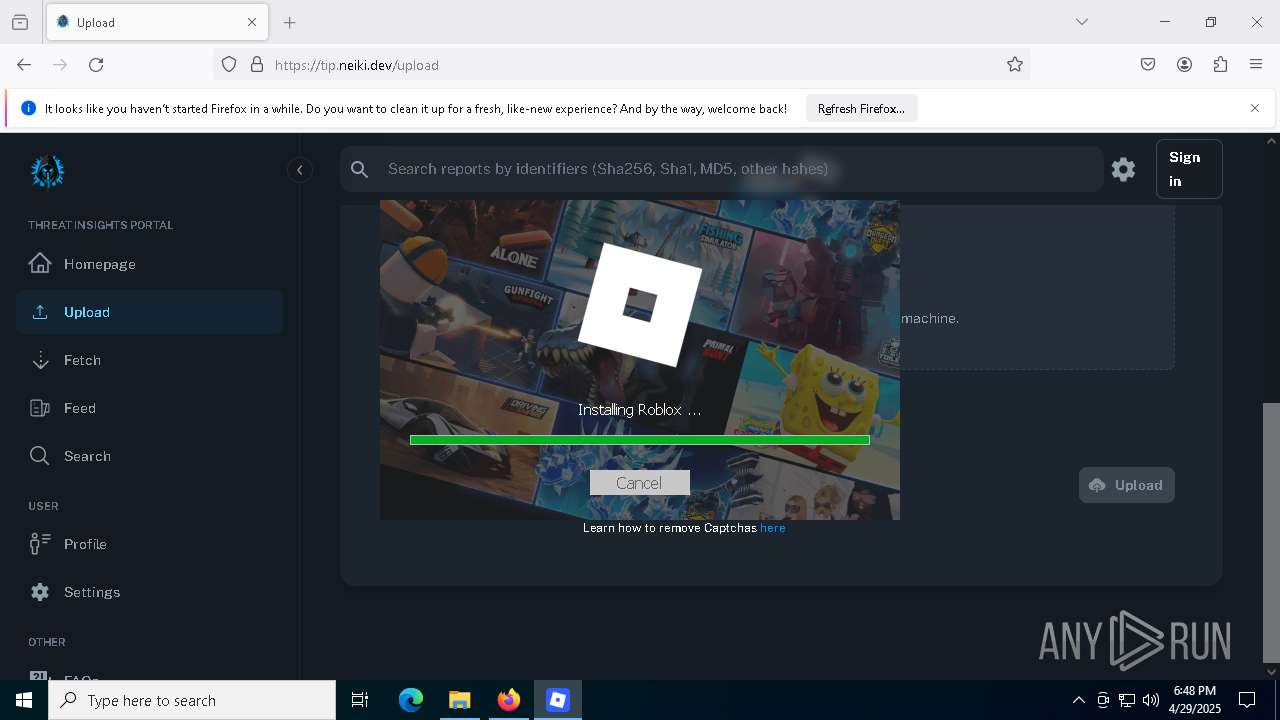
Task: Click the taskbar clock and date
Action: click(x=1194, y=700)
